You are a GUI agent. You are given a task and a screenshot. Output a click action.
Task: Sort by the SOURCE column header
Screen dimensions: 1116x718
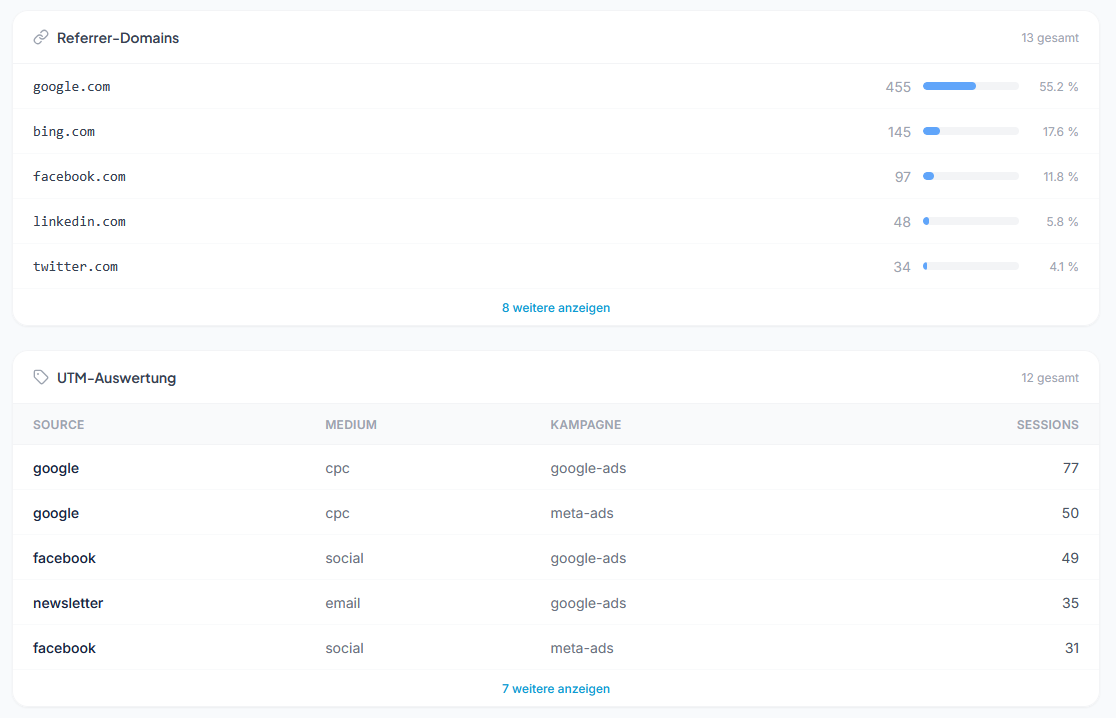[x=59, y=425]
